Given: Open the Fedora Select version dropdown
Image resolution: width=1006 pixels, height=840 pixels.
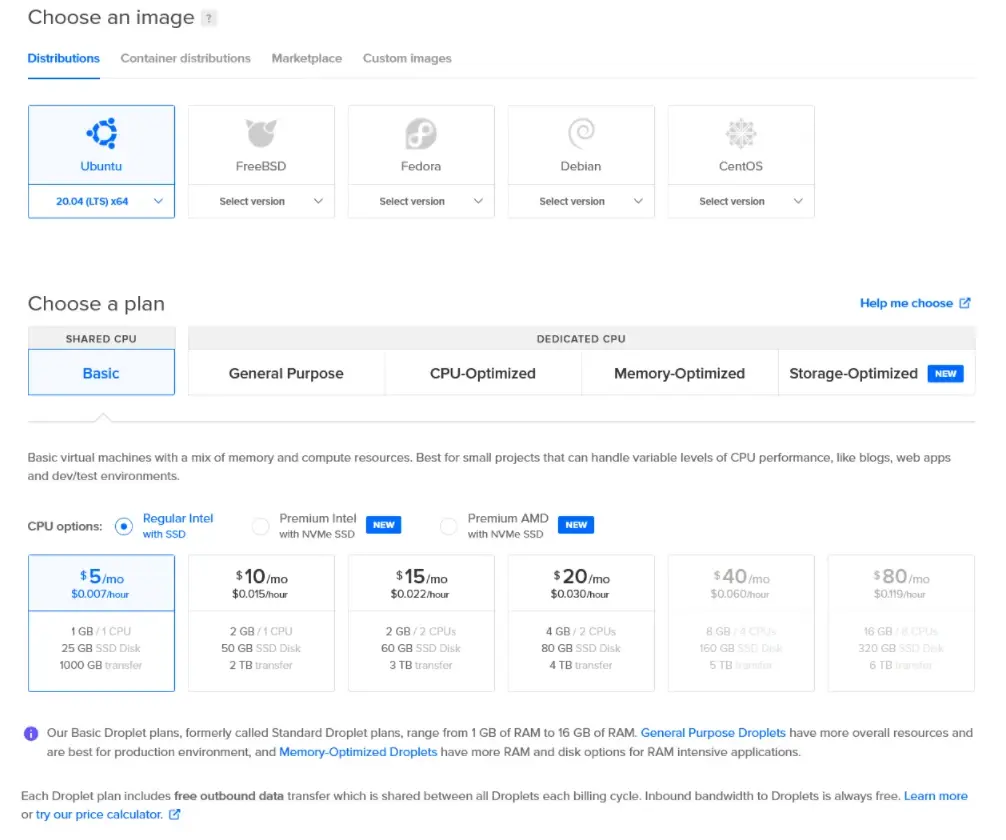Looking at the screenshot, I should coord(421,201).
